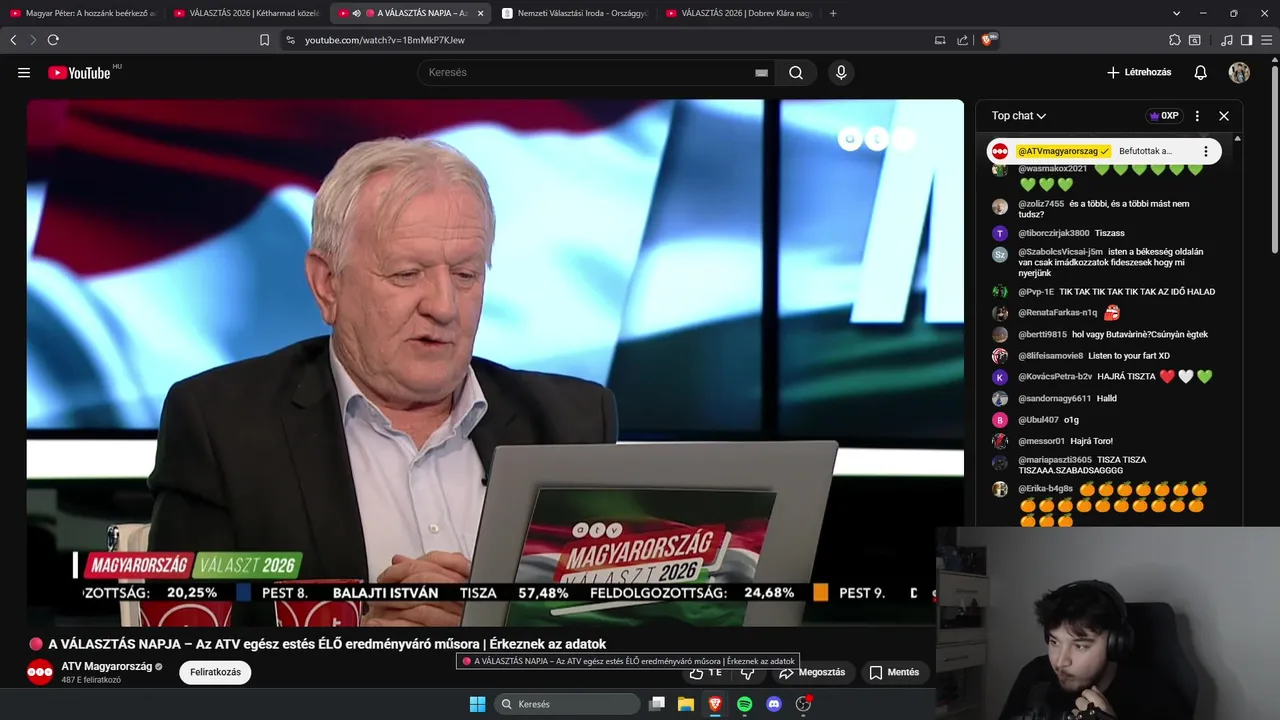This screenshot has height=720, width=1280.
Task: Open the media control music note icon
Action: (x=1227, y=40)
